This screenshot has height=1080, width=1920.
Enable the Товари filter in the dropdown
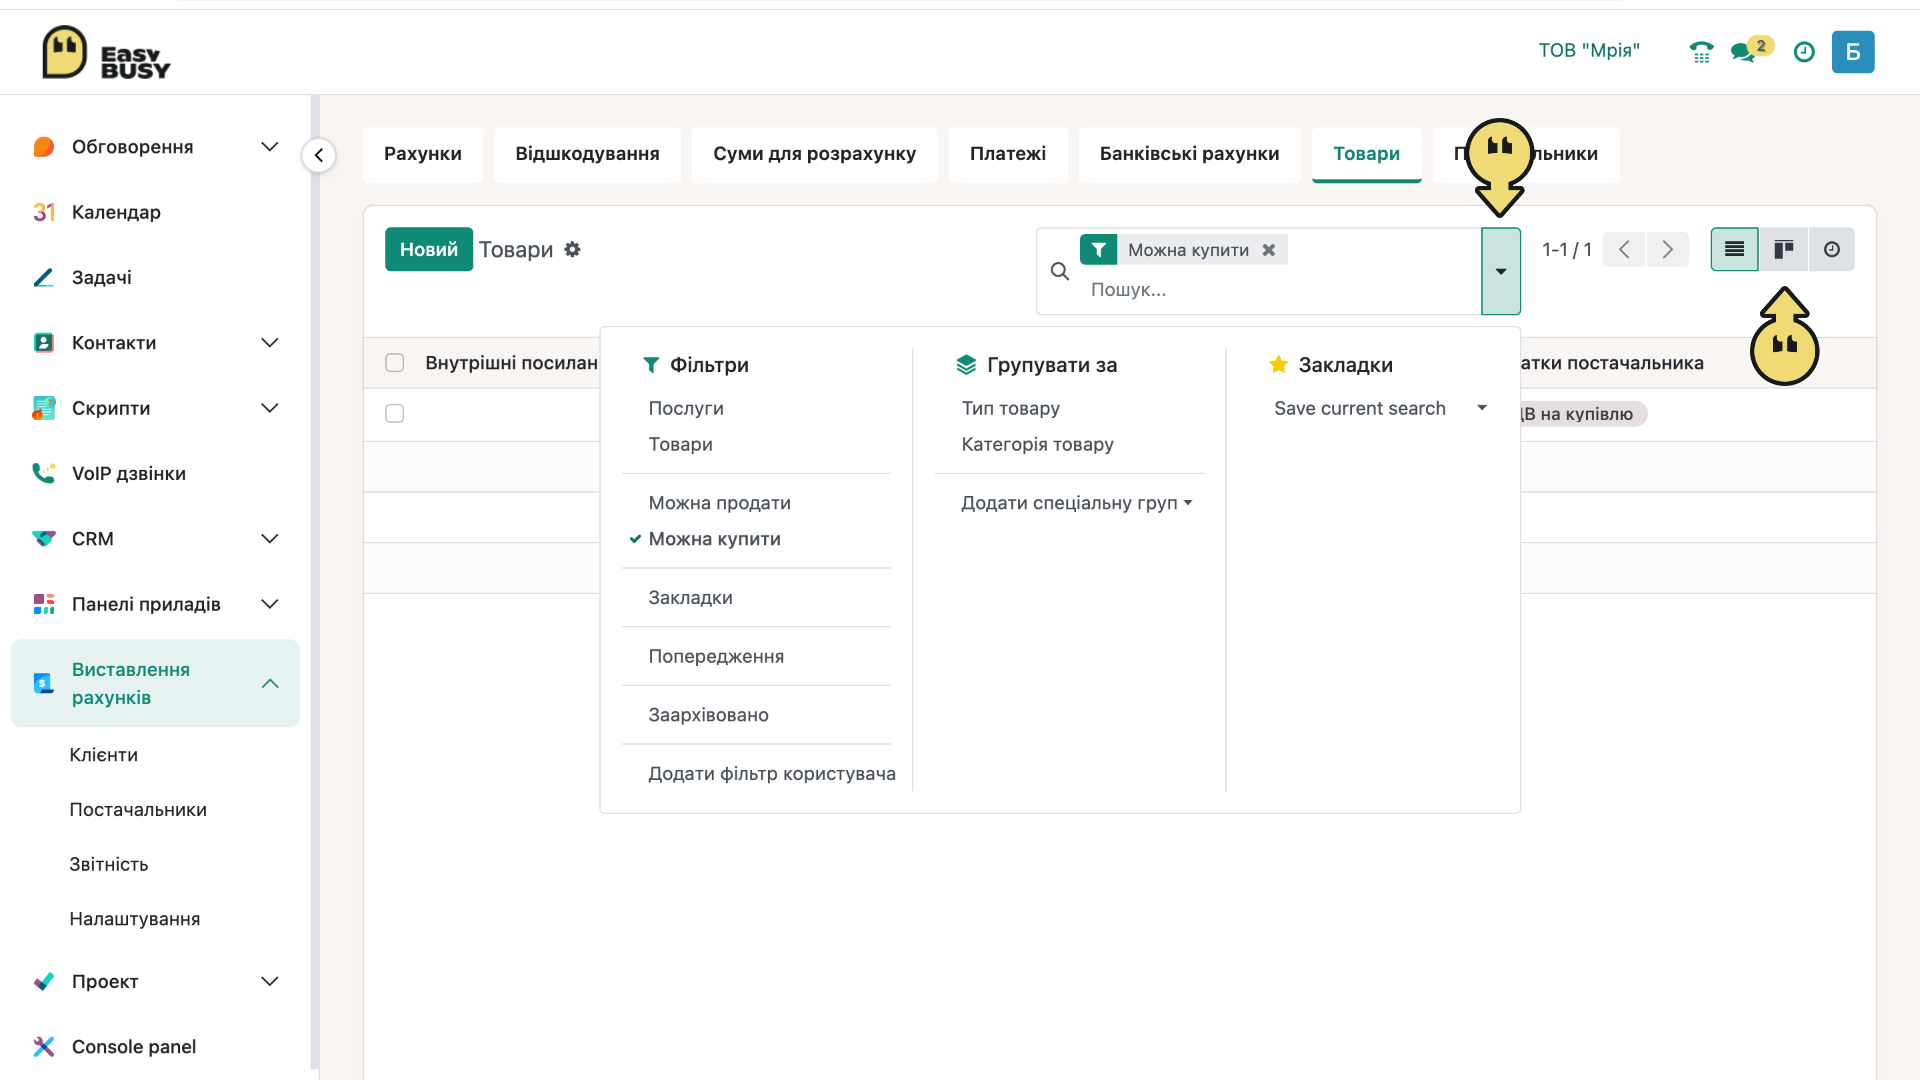point(680,444)
